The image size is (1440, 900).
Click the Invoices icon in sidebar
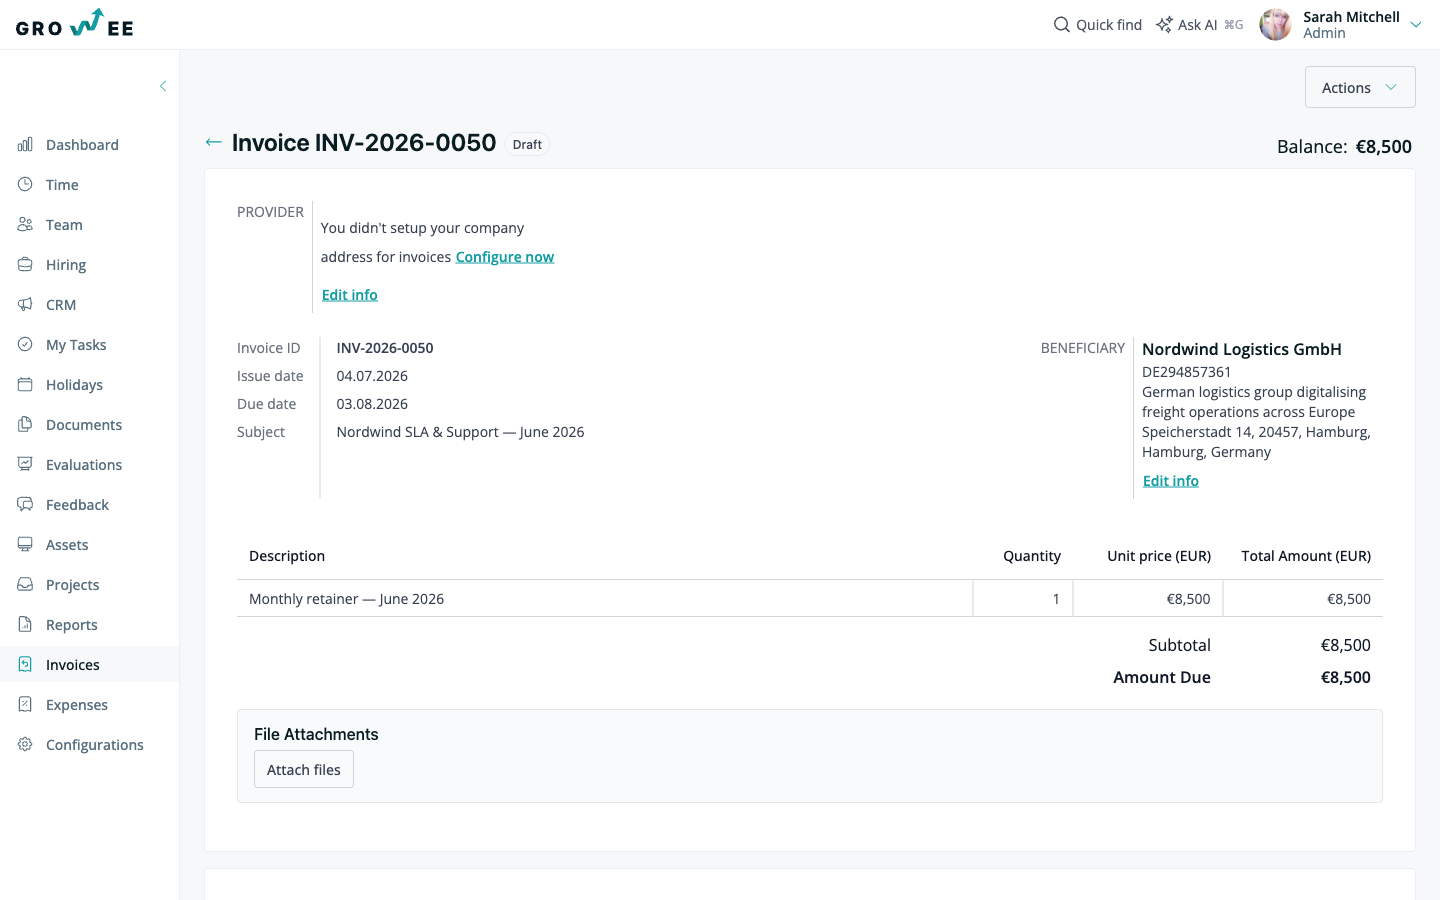coord(25,665)
